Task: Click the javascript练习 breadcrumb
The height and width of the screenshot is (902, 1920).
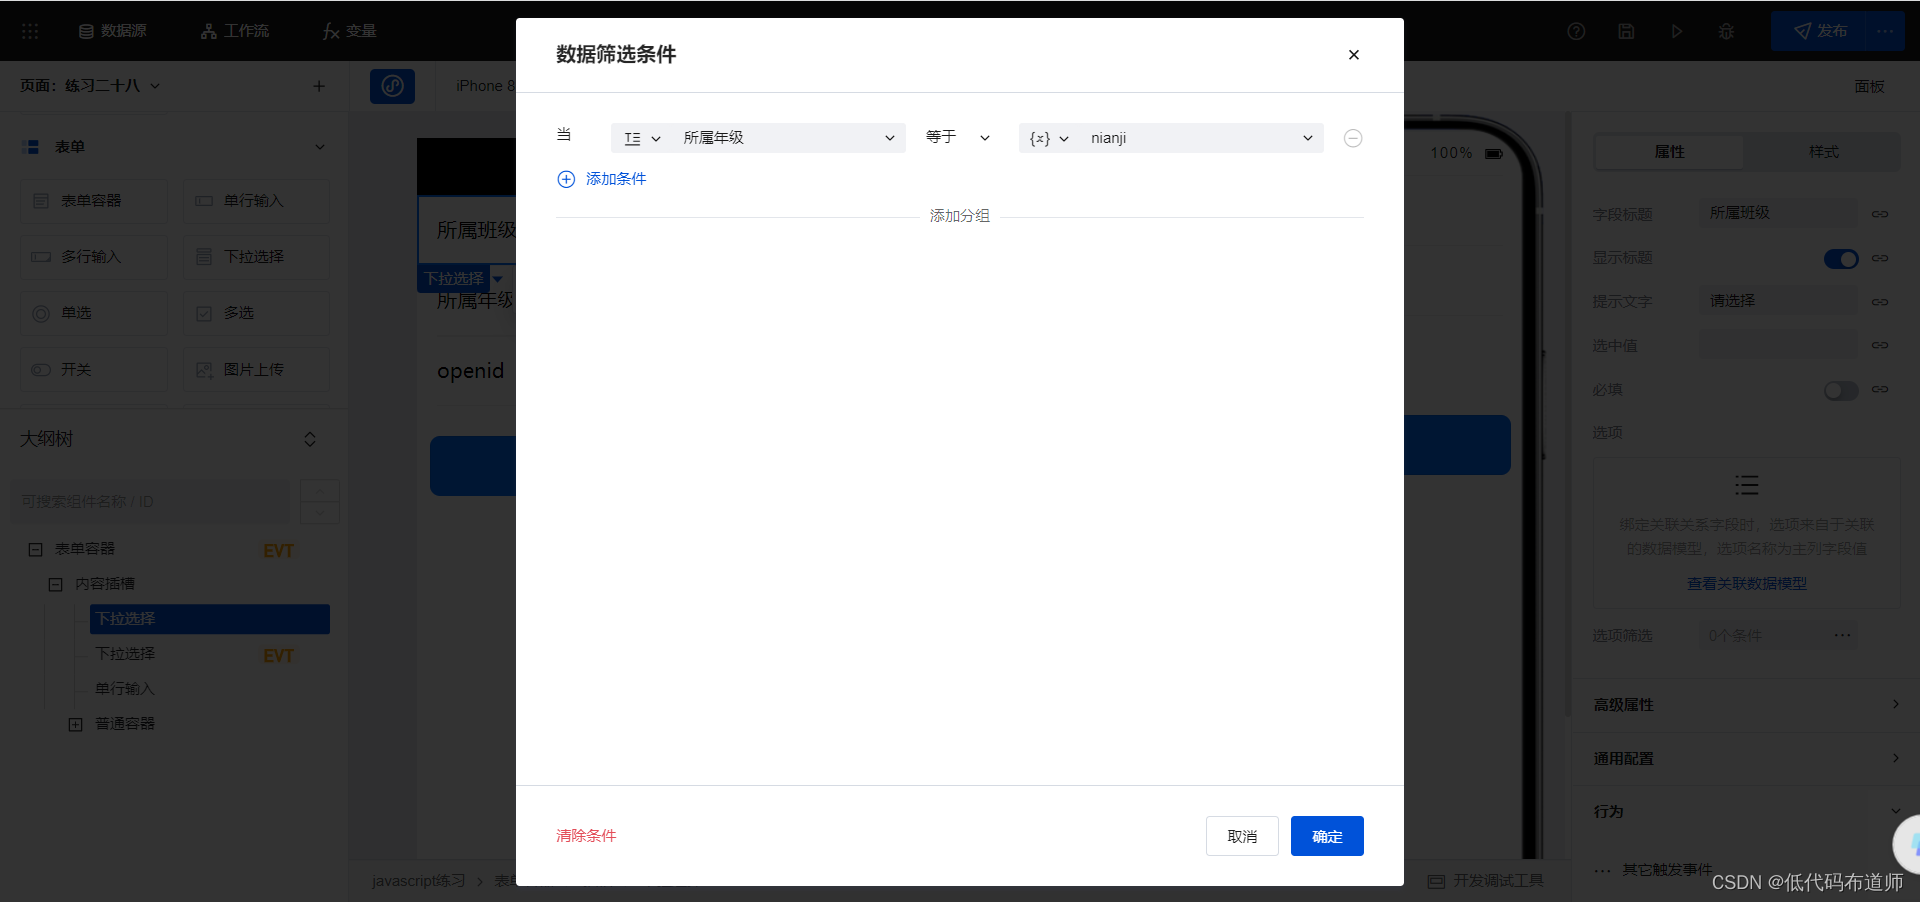Action: (419, 881)
